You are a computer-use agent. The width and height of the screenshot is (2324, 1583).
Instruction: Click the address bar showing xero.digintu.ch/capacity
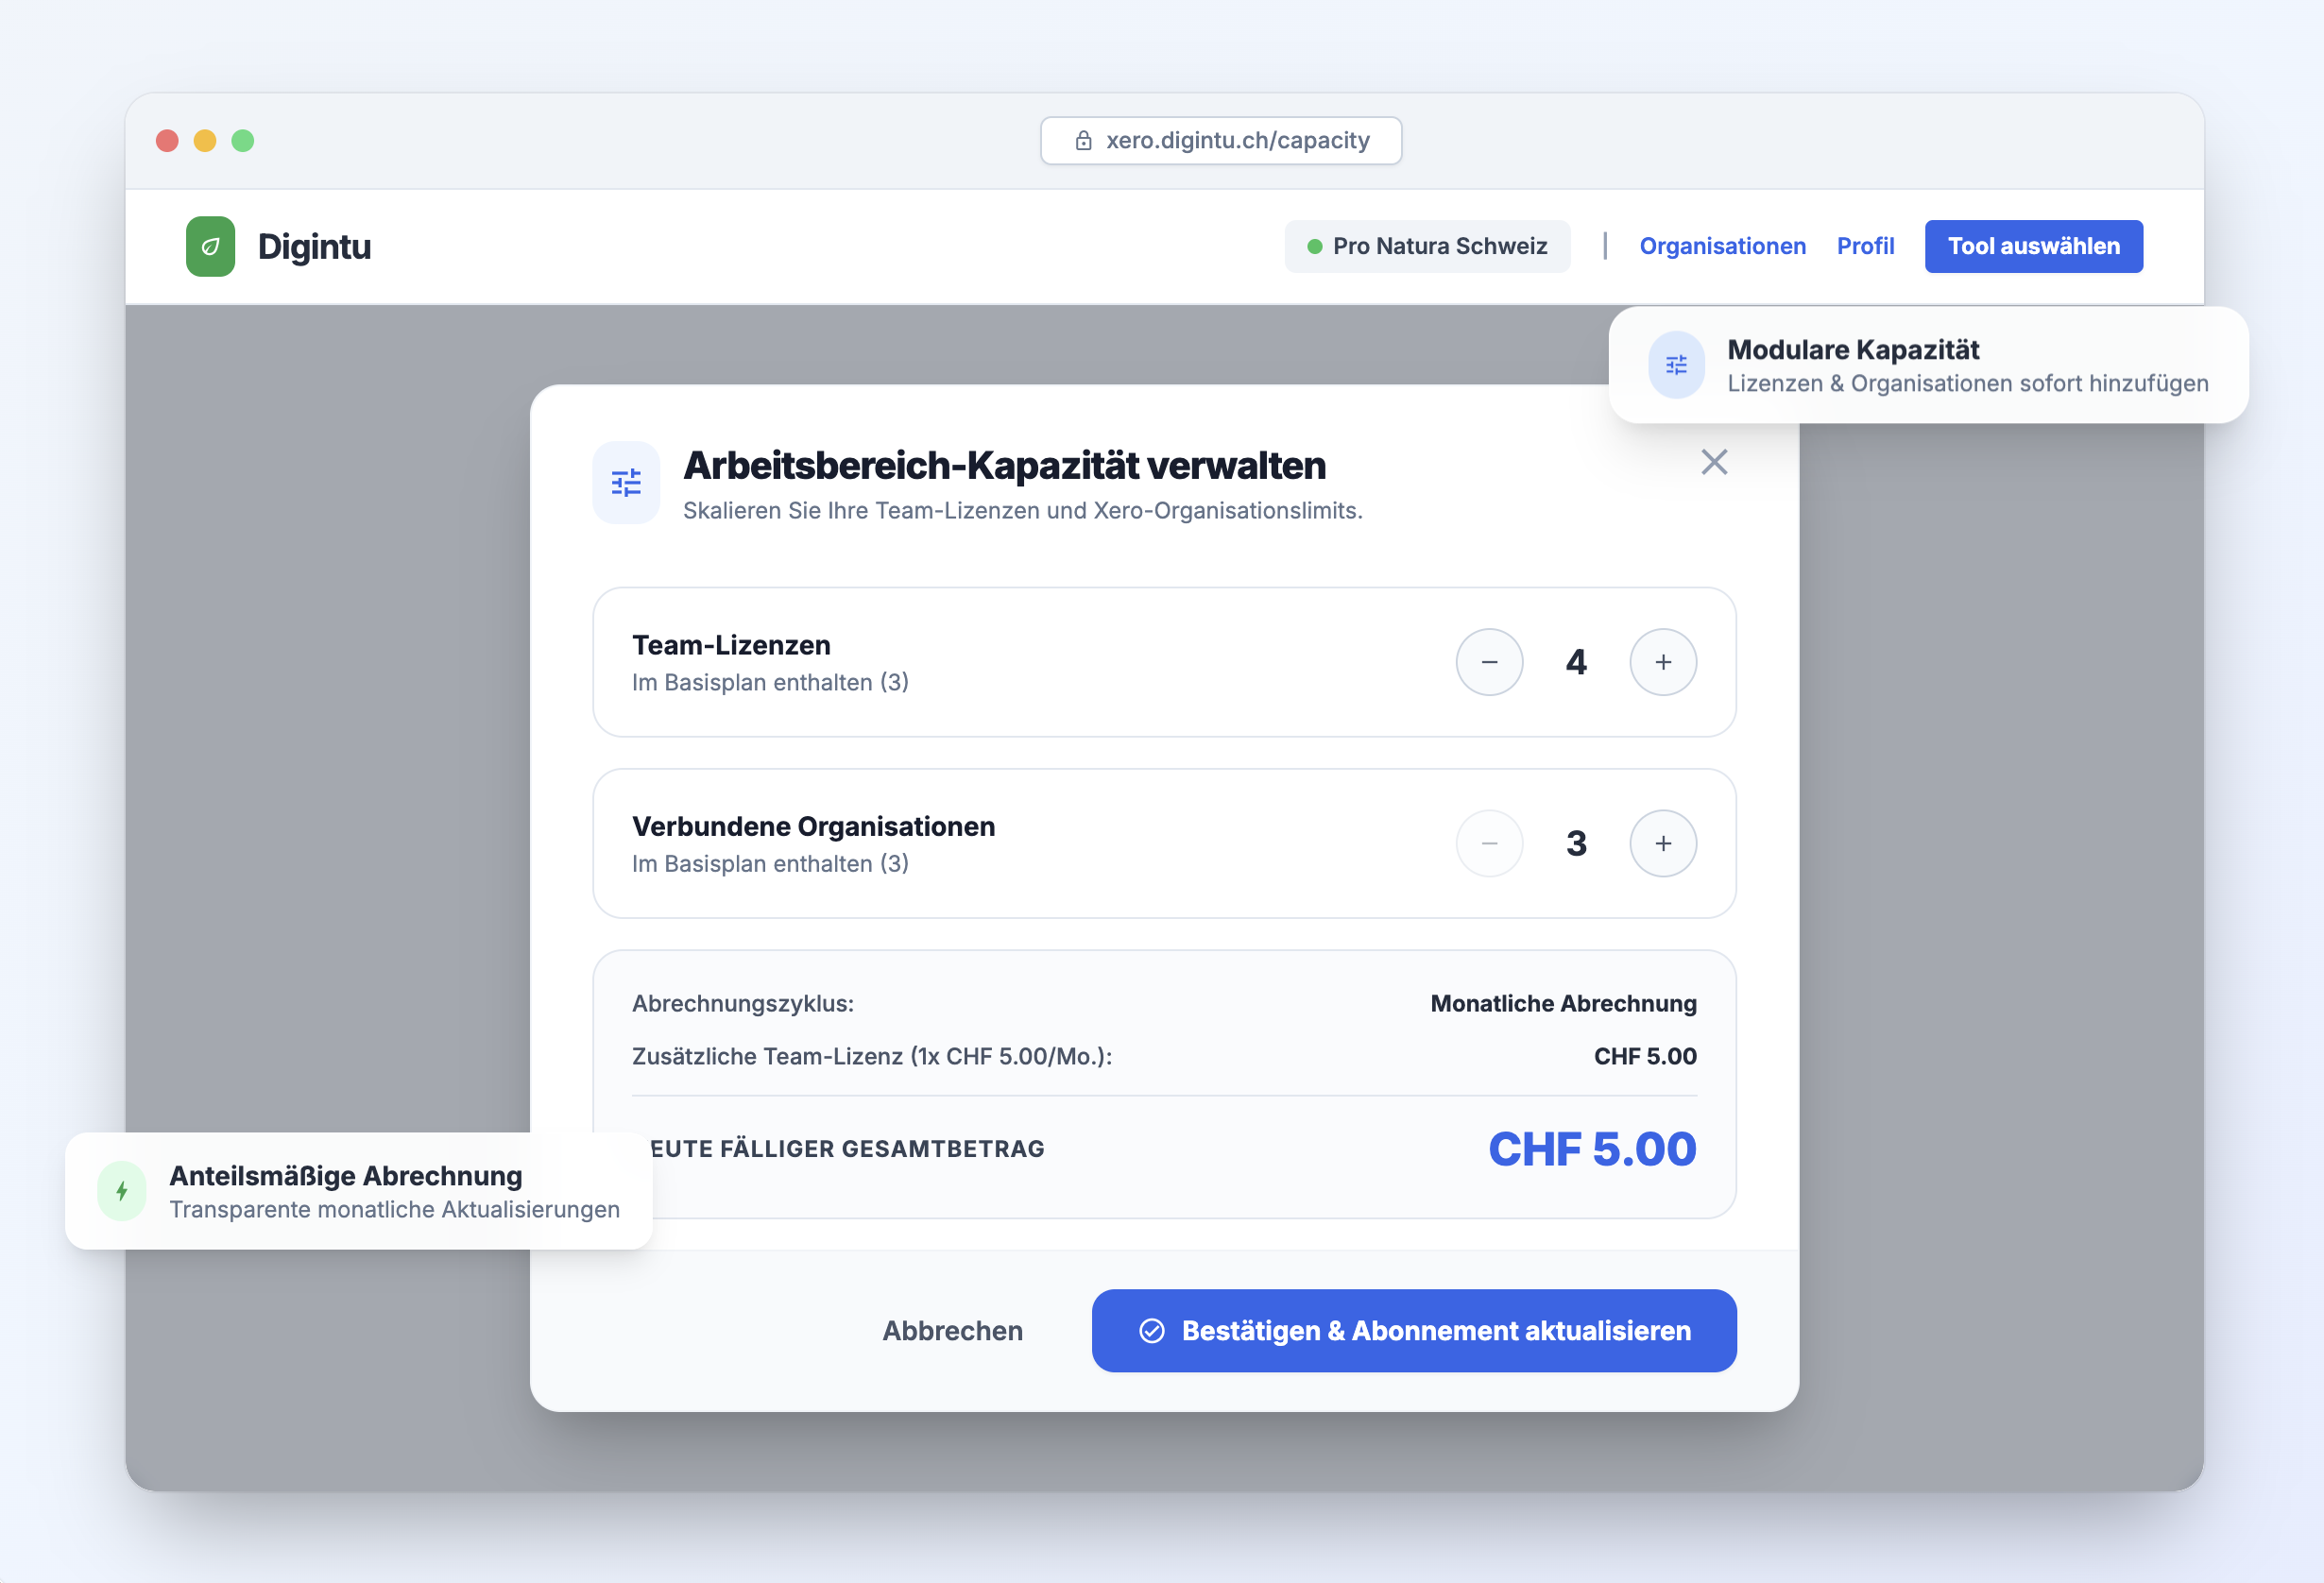tap(1221, 140)
